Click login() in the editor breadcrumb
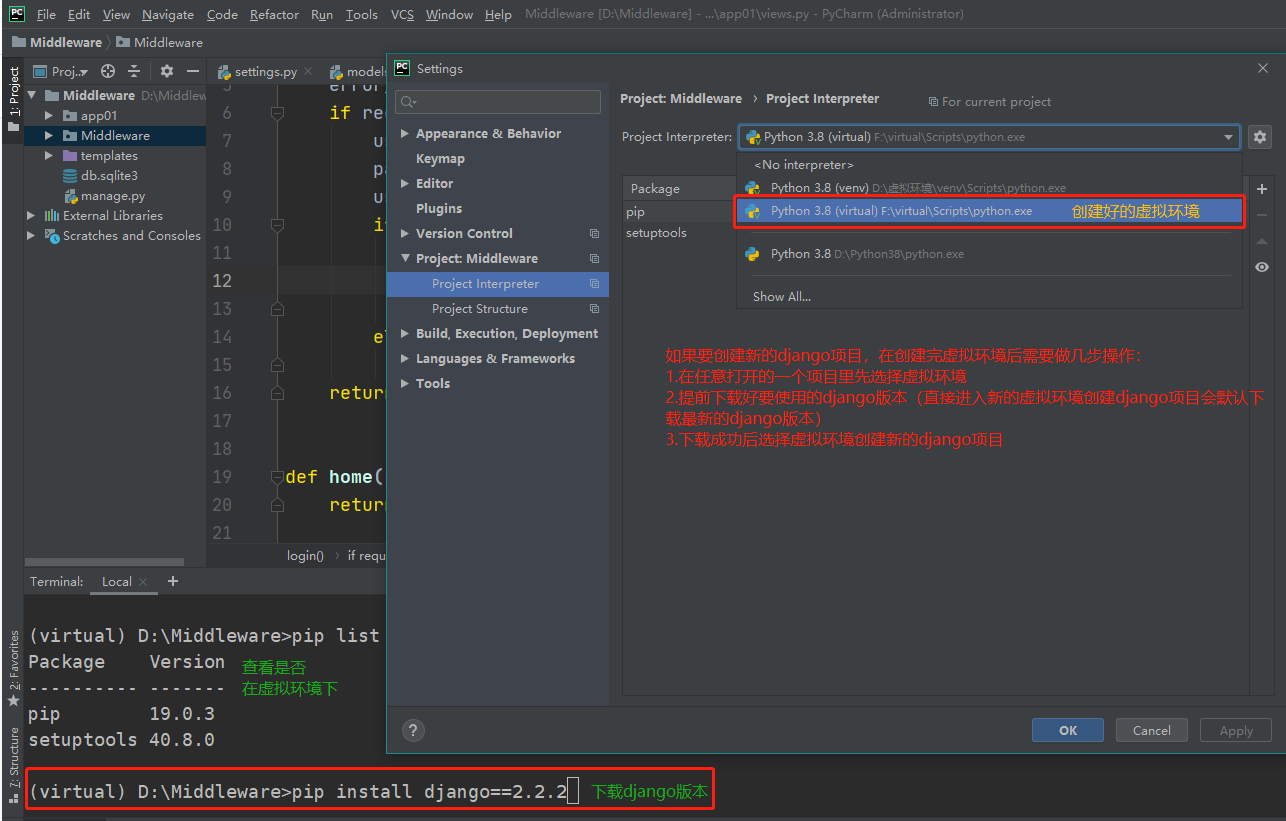Image resolution: width=1286 pixels, height=821 pixels. [x=306, y=555]
